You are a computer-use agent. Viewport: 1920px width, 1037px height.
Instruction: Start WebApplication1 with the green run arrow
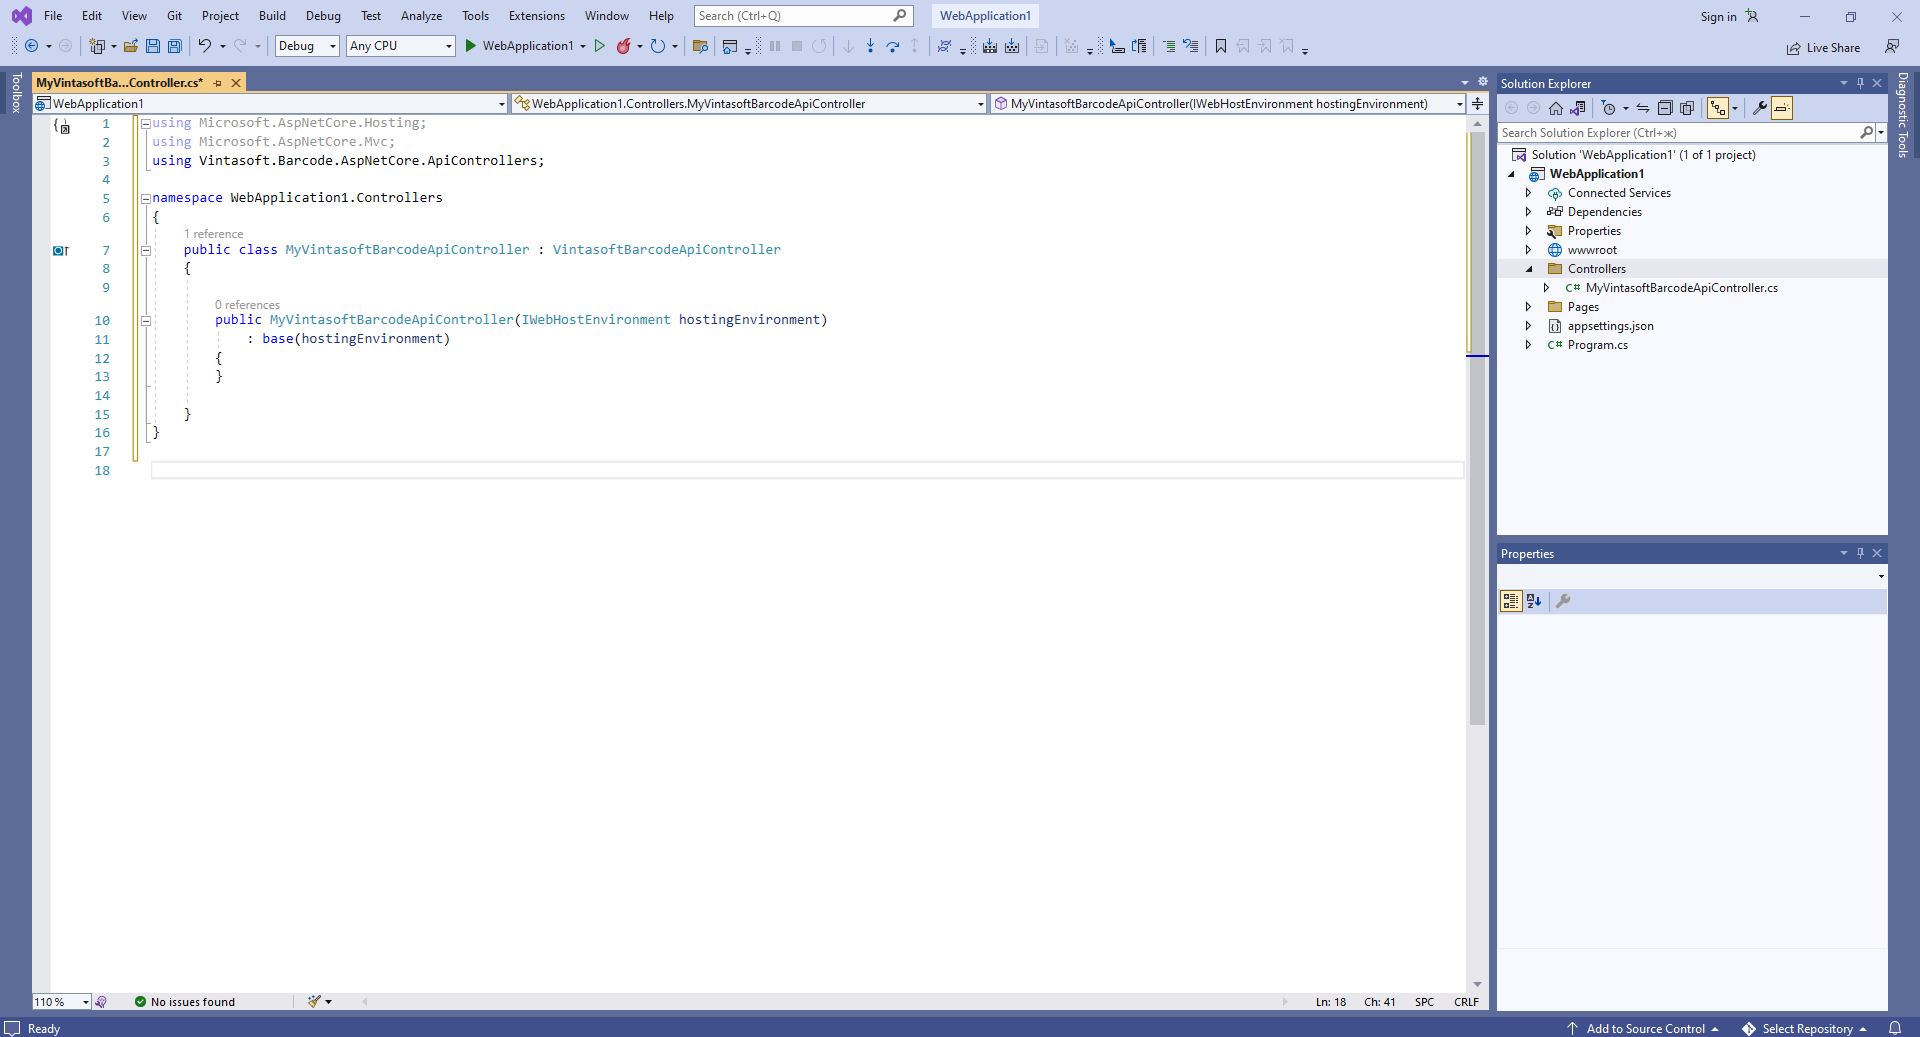coord(471,46)
